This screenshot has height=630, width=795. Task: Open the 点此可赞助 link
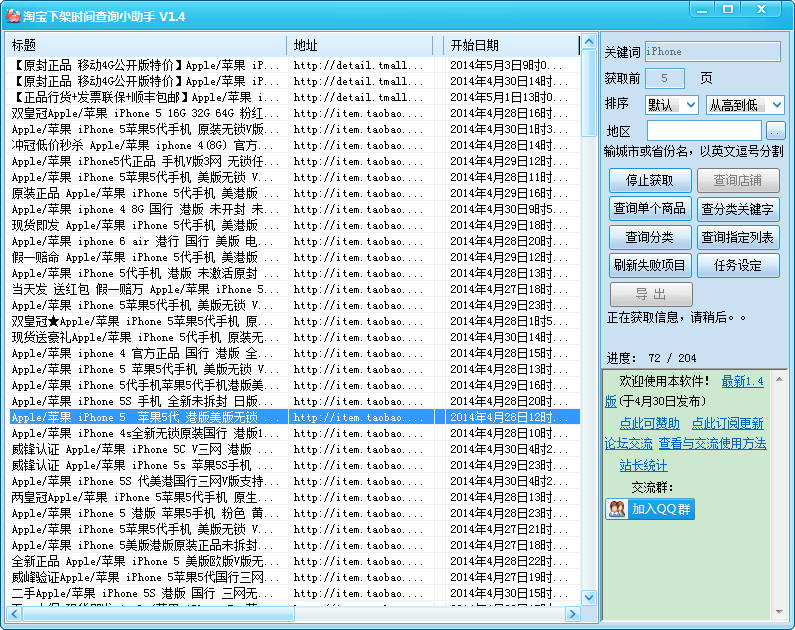tap(649, 423)
